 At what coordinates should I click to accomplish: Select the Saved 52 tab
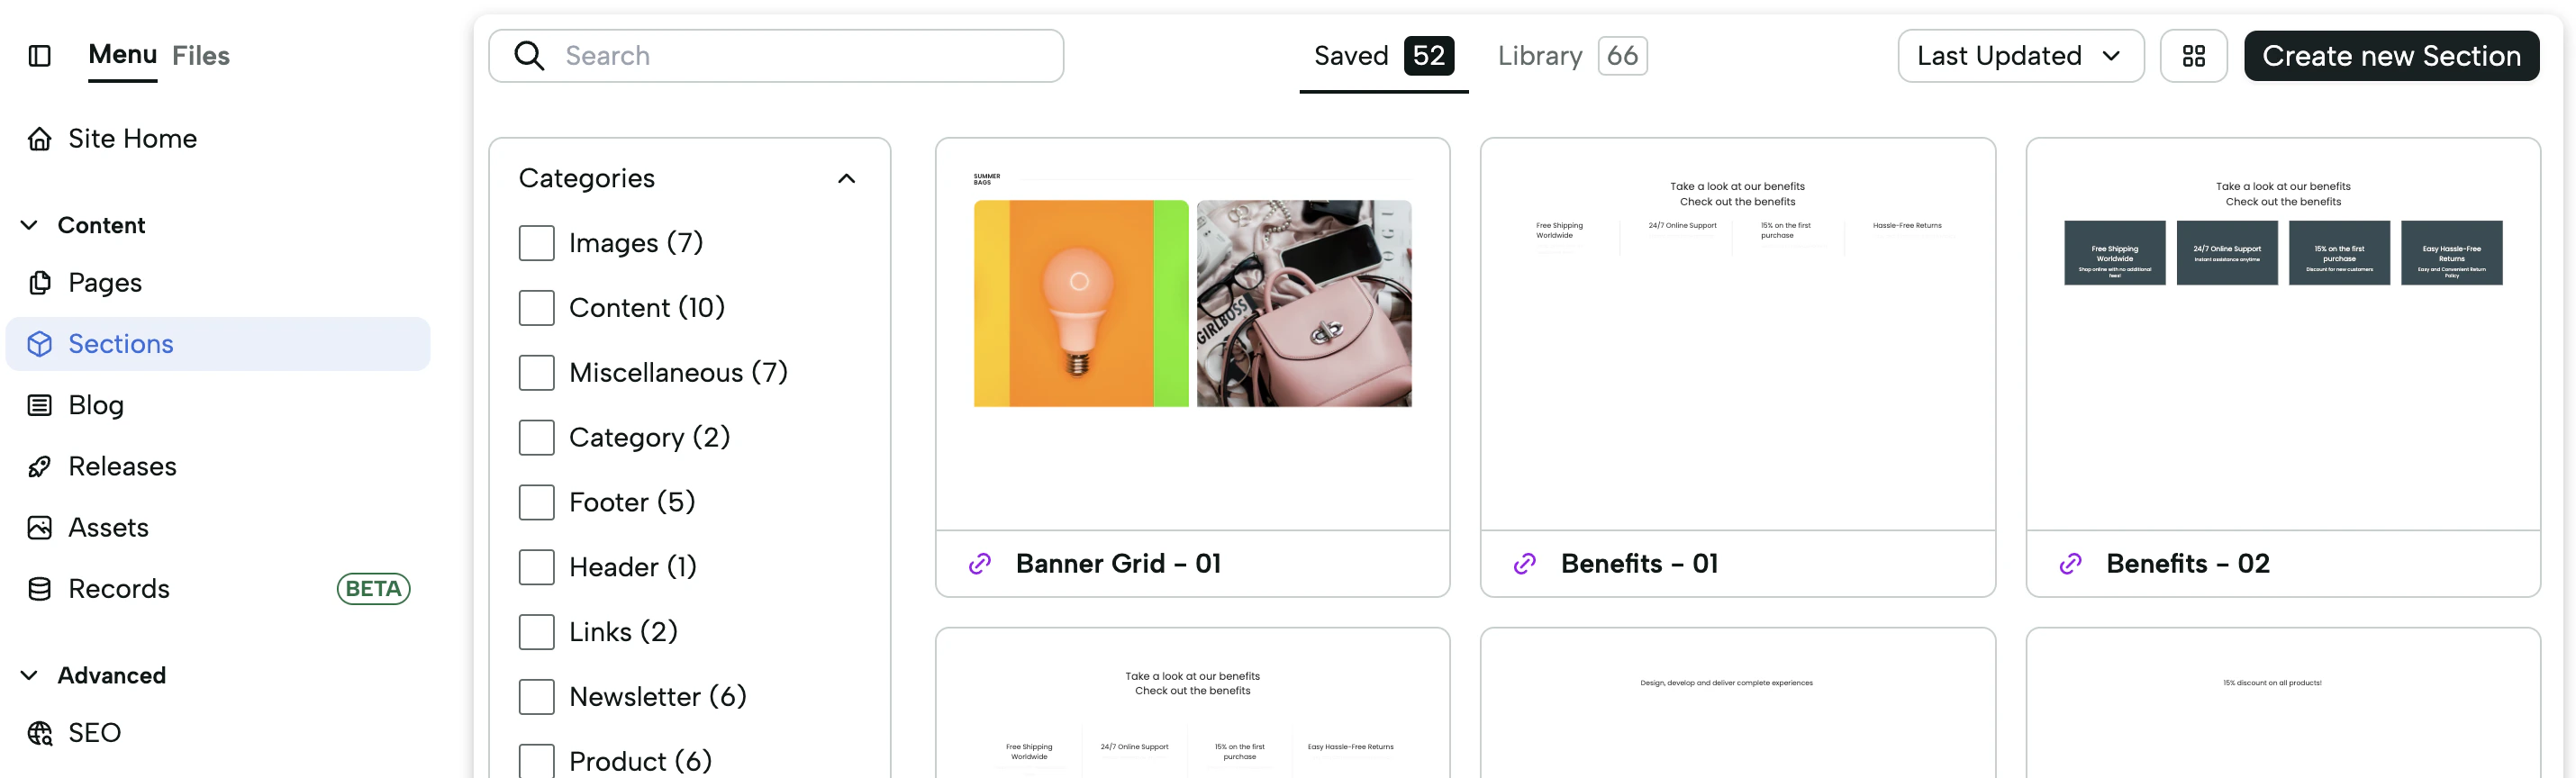(x=1383, y=56)
